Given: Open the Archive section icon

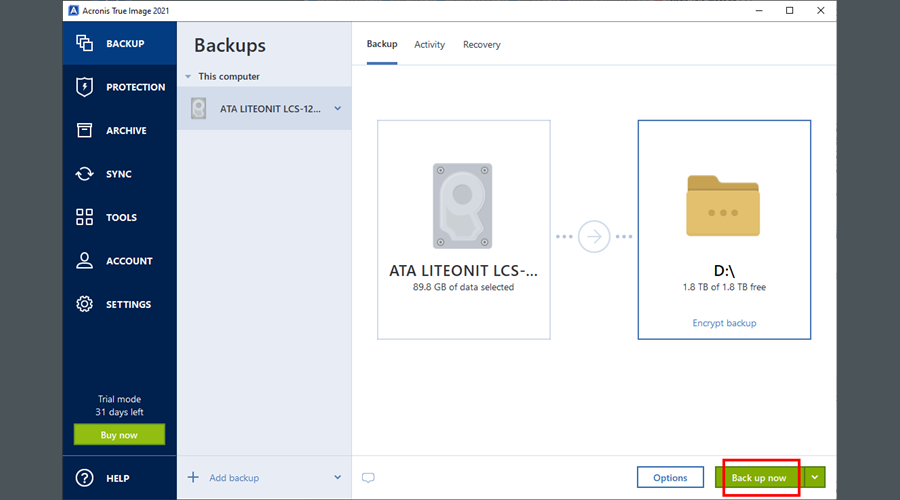Looking at the screenshot, I should coord(85,131).
